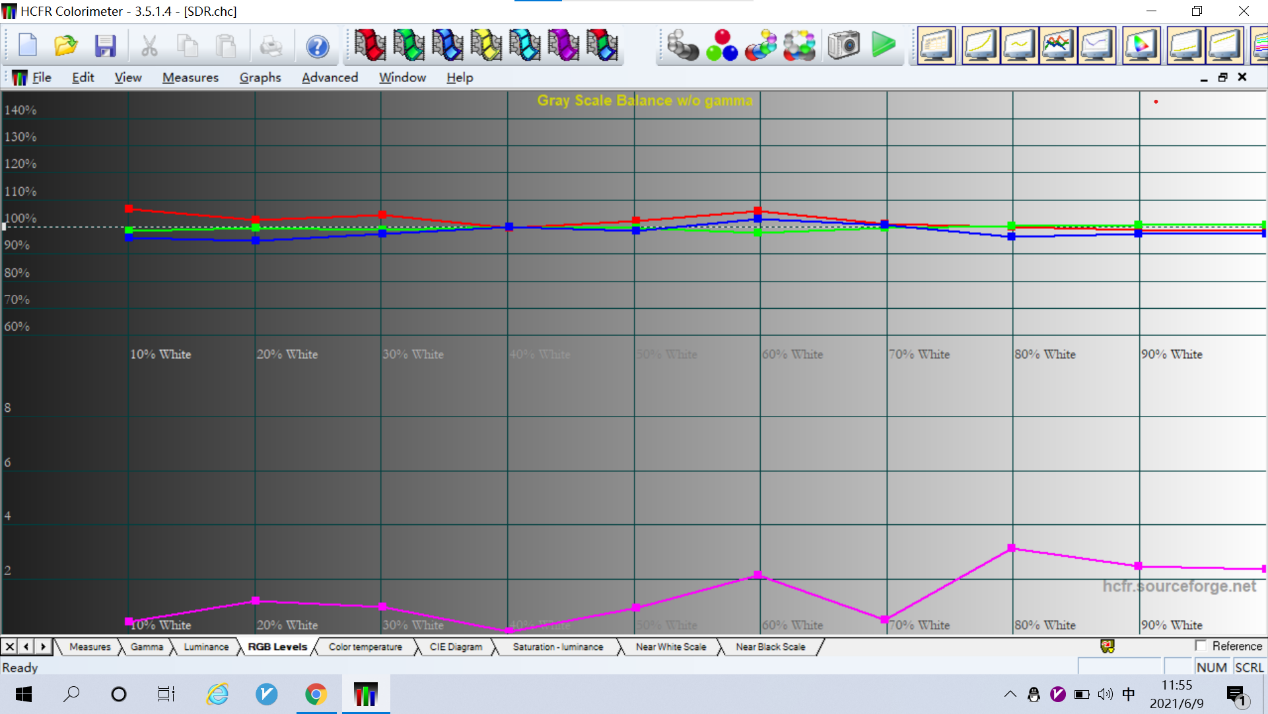Select the red film strip icon

pyautogui.click(x=370, y=45)
